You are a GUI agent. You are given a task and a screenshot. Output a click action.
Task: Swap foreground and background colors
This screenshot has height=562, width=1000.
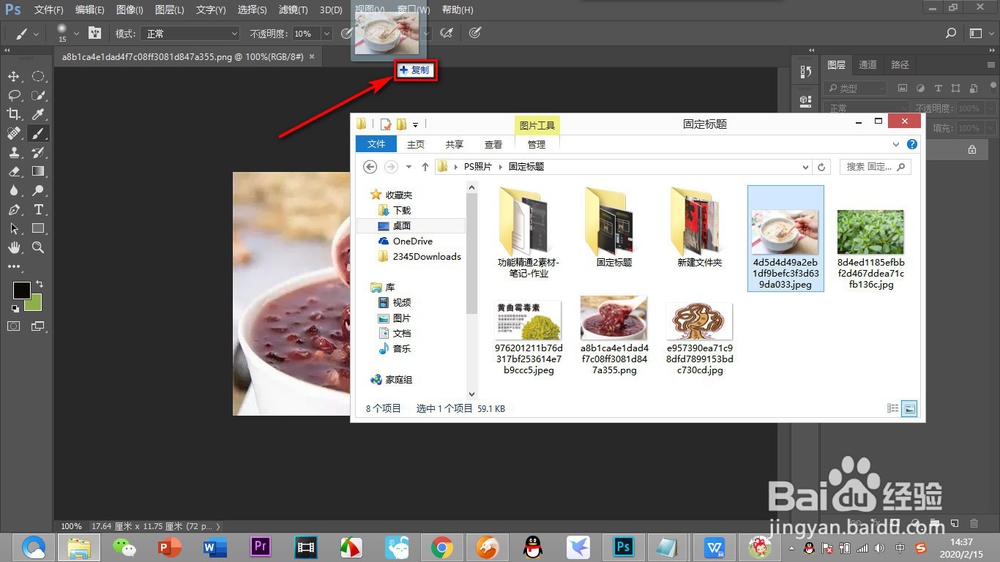[x=40, y=283]
